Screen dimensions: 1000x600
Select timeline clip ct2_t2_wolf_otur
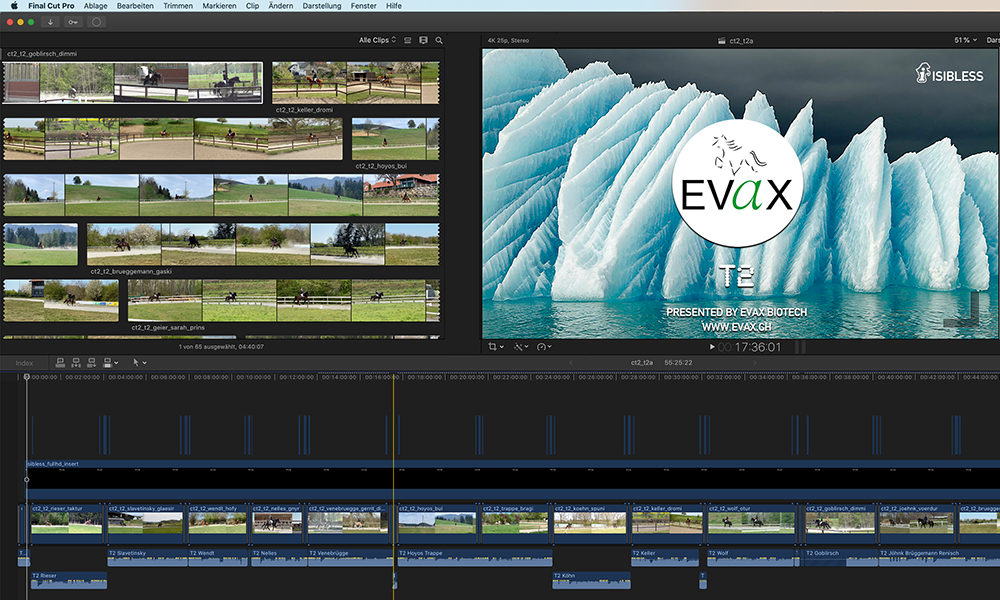tap(752, 524)
